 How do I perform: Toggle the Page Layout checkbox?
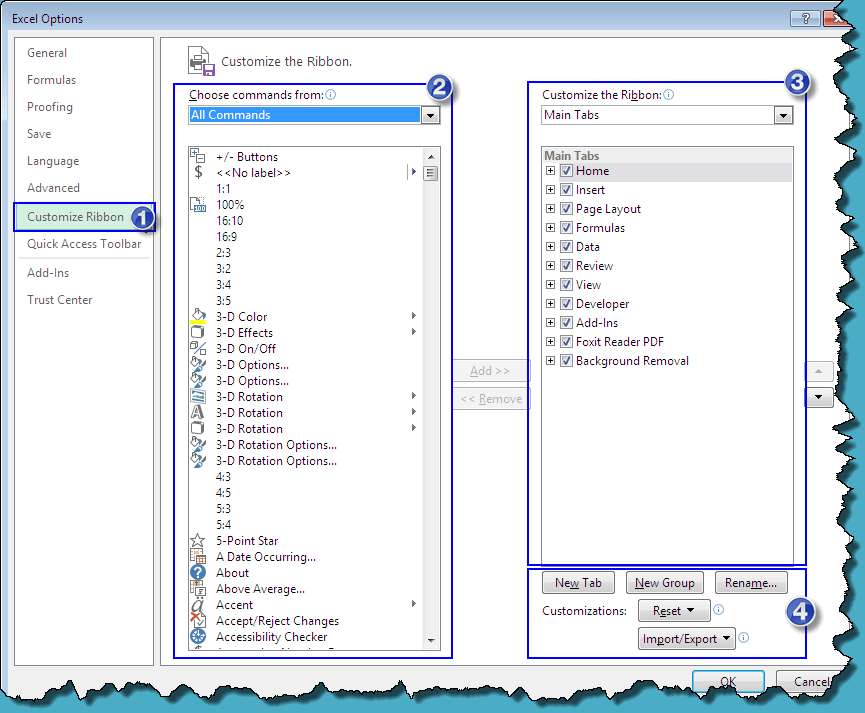(566, 209)
